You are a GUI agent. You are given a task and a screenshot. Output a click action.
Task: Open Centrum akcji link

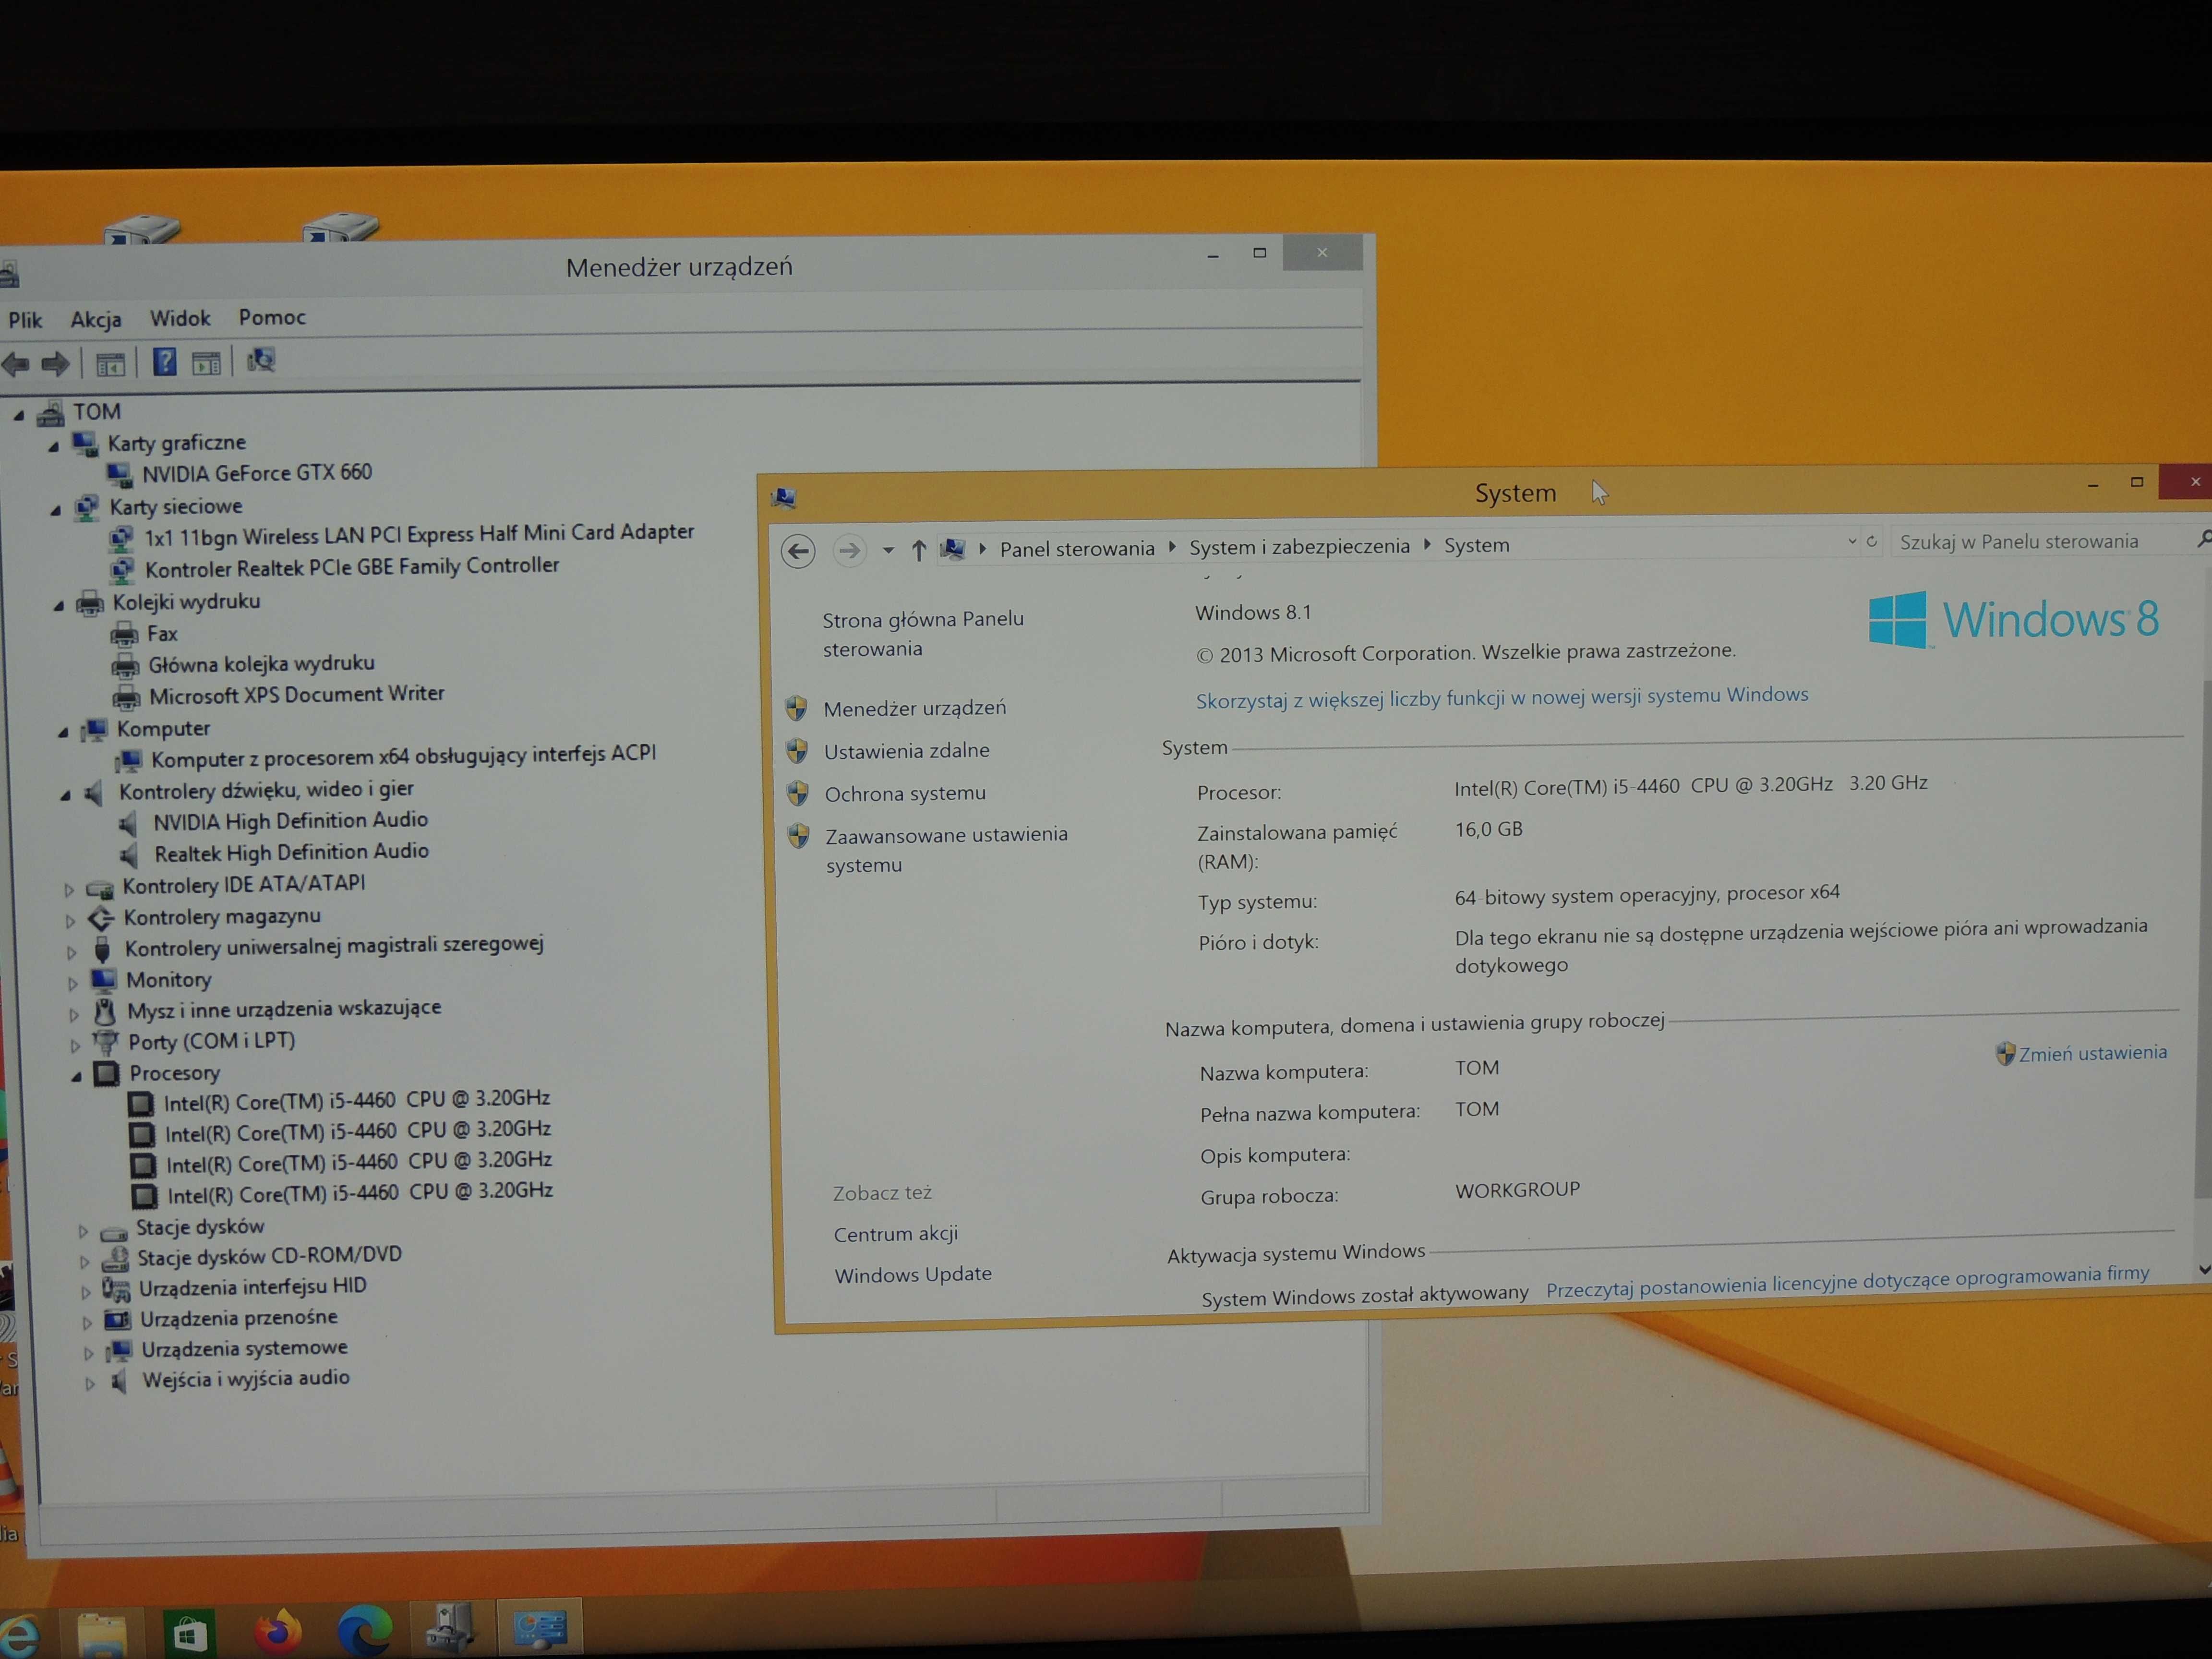[x=896, y=1234]
